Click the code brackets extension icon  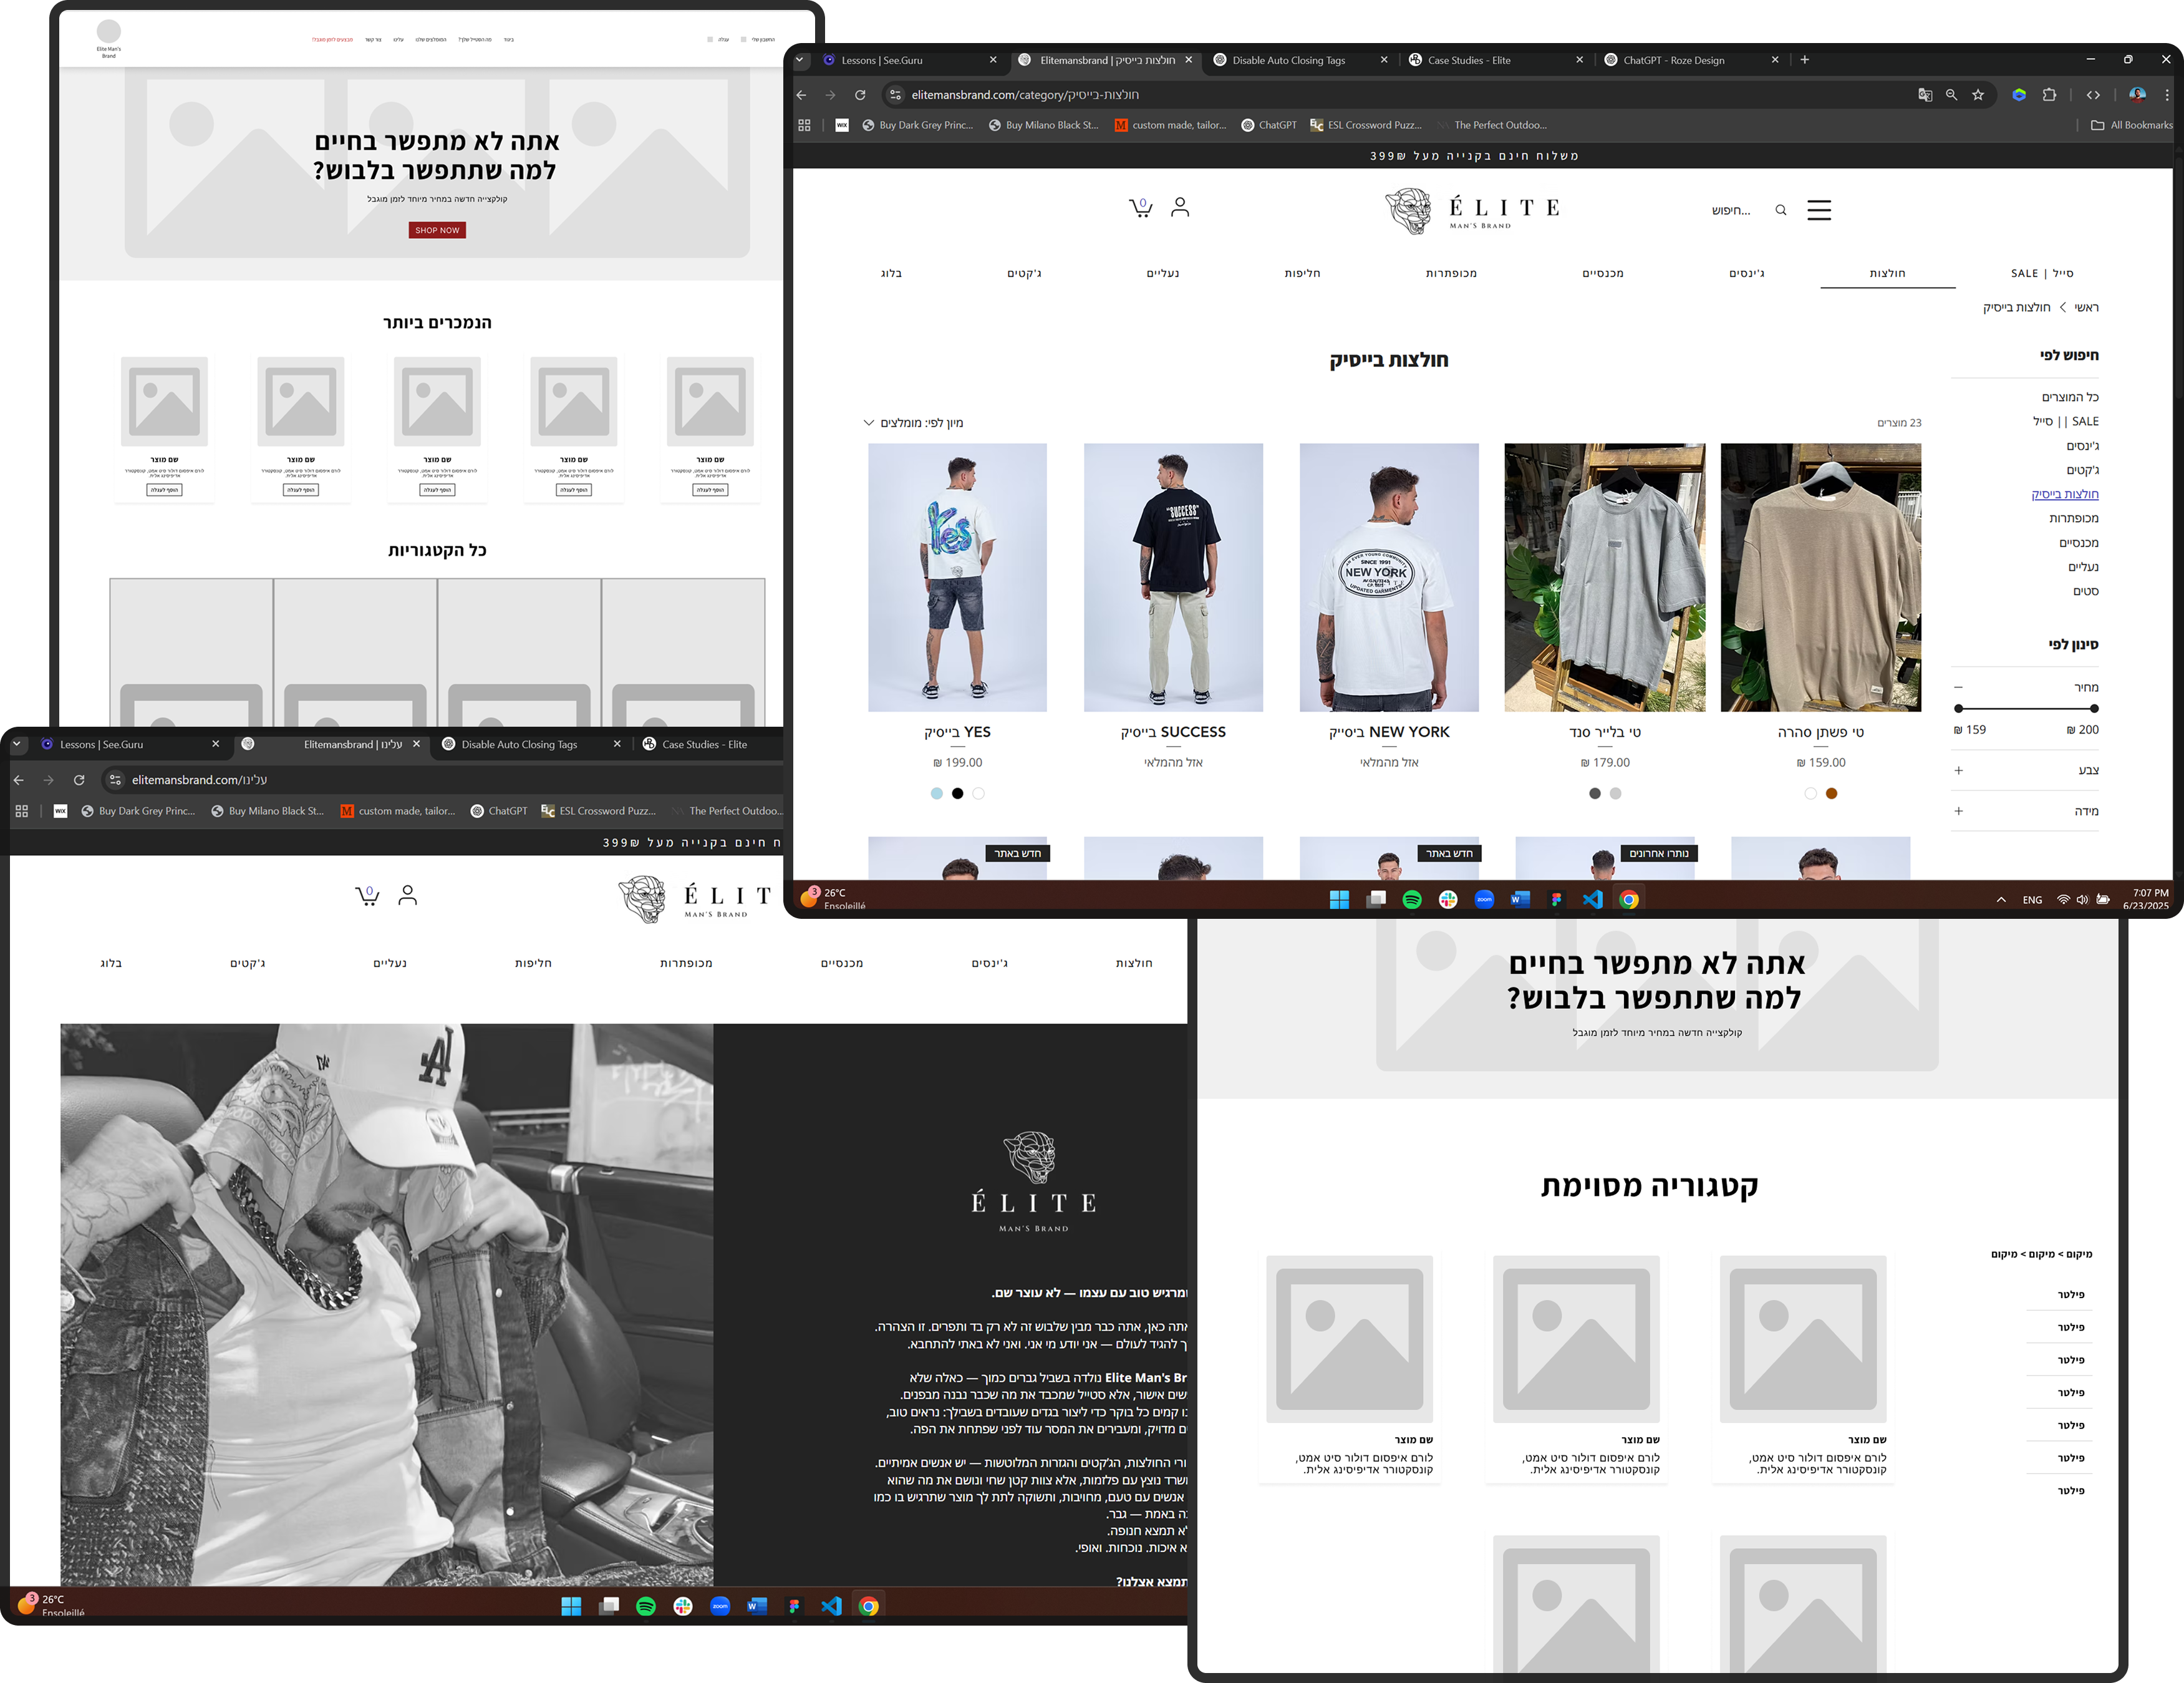2093,95
